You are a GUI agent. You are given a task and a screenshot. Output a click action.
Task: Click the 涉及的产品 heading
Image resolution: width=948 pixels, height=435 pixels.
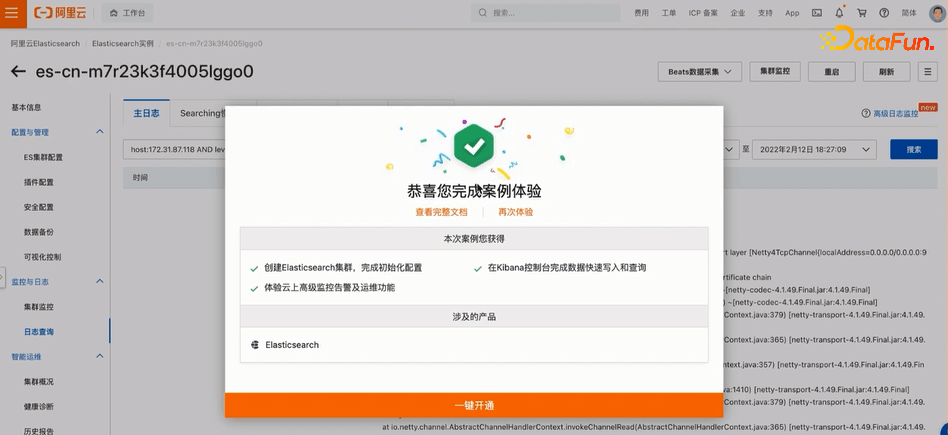click(474, 316)
